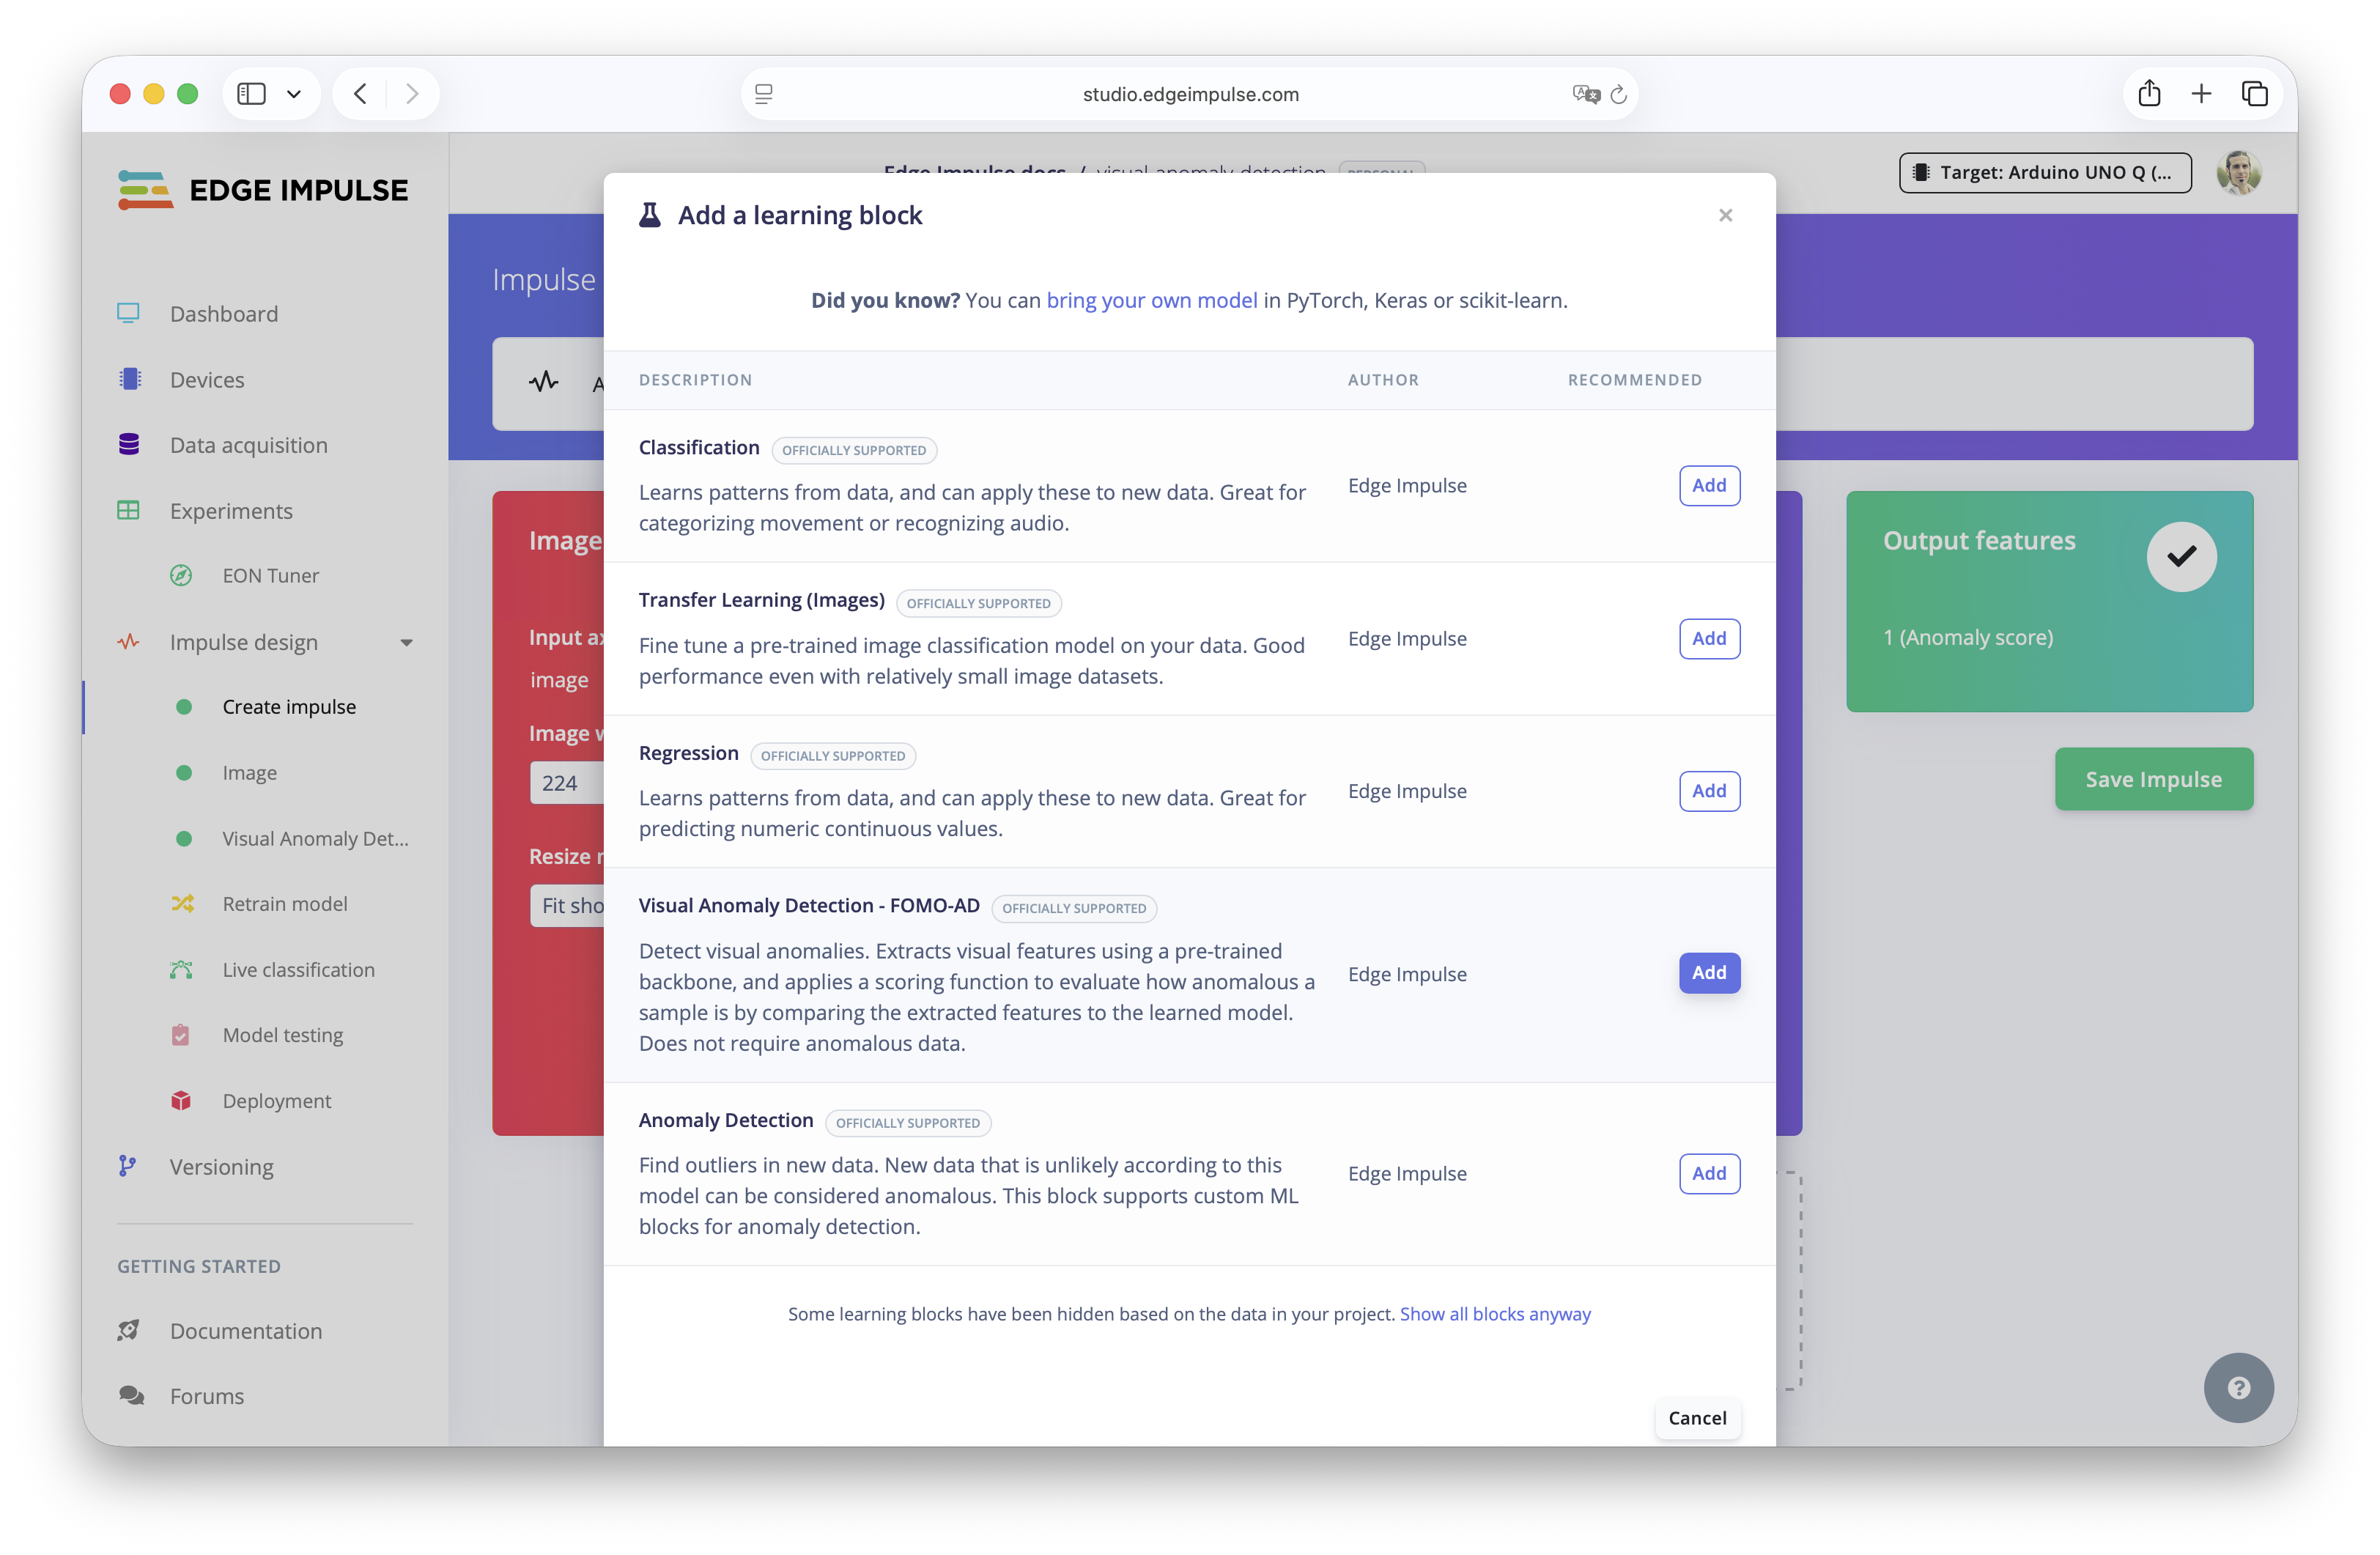This screenshot has width=2380, height=1555.
Task: Click the Deployment box icon
Action: click(181, 1100)
